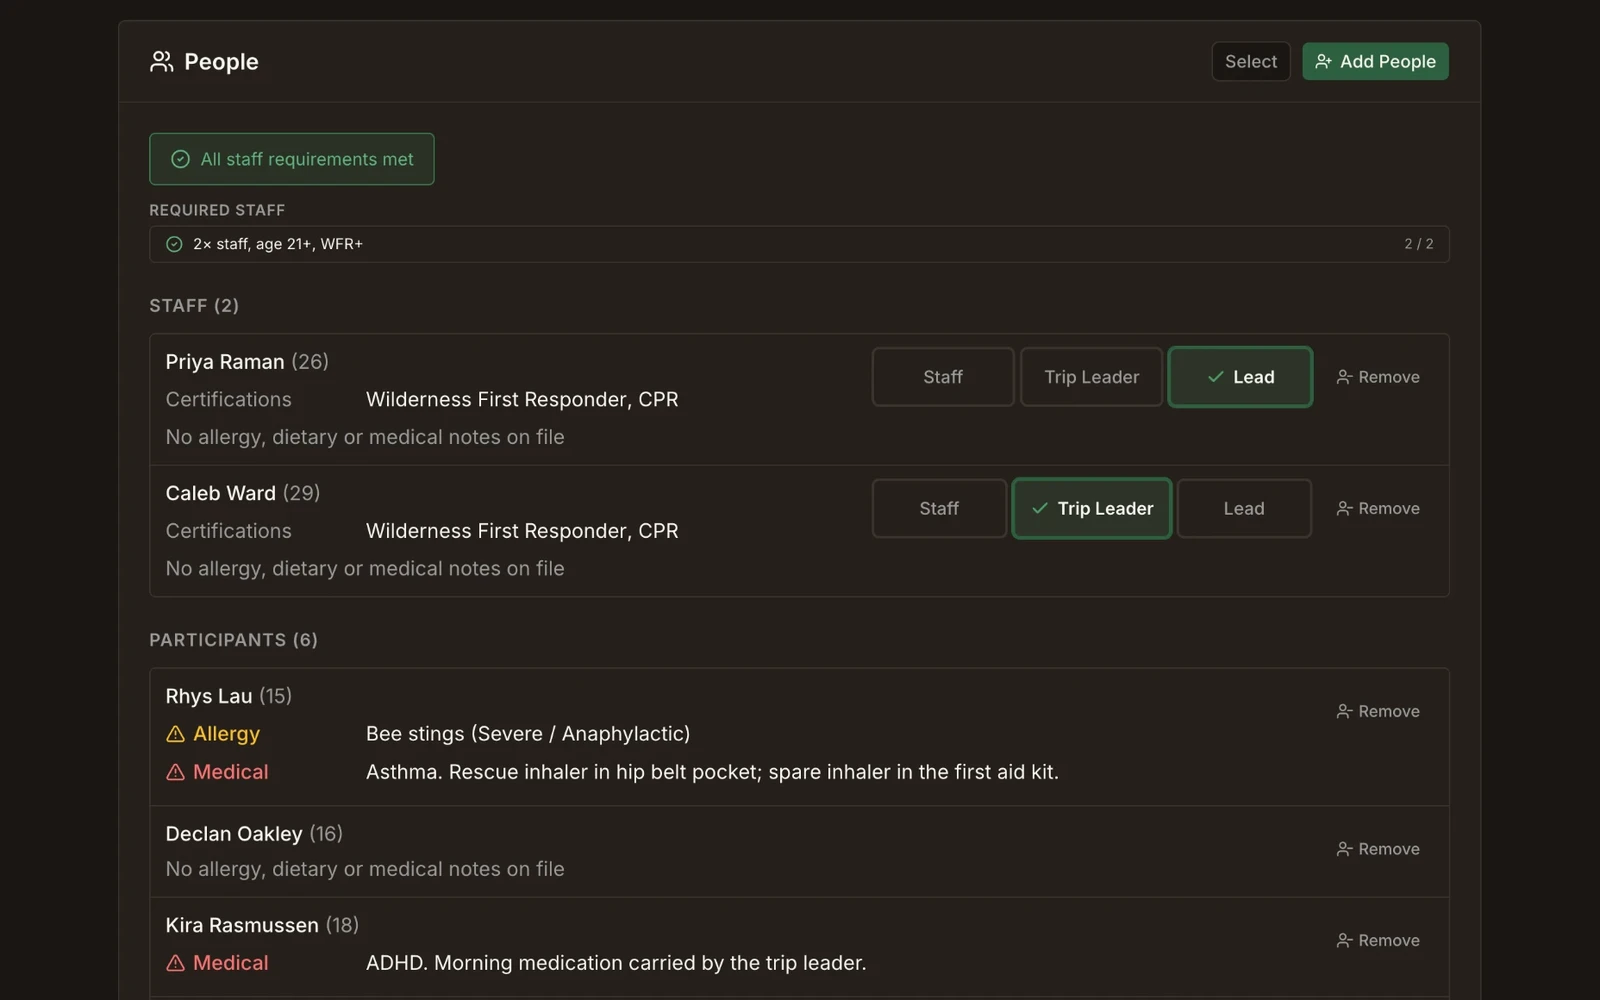Click the 2× staff, age 21+, WFR+ row

(799, 244)
